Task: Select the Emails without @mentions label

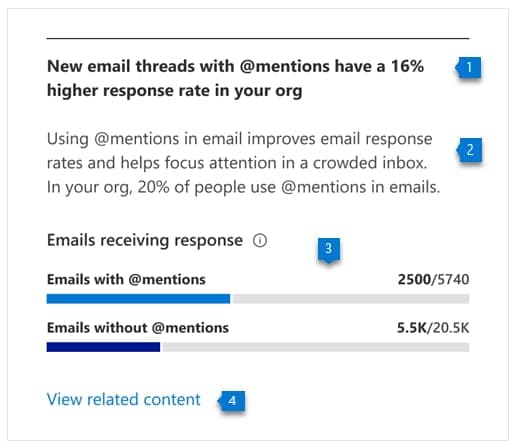Action: coord(138,328)
